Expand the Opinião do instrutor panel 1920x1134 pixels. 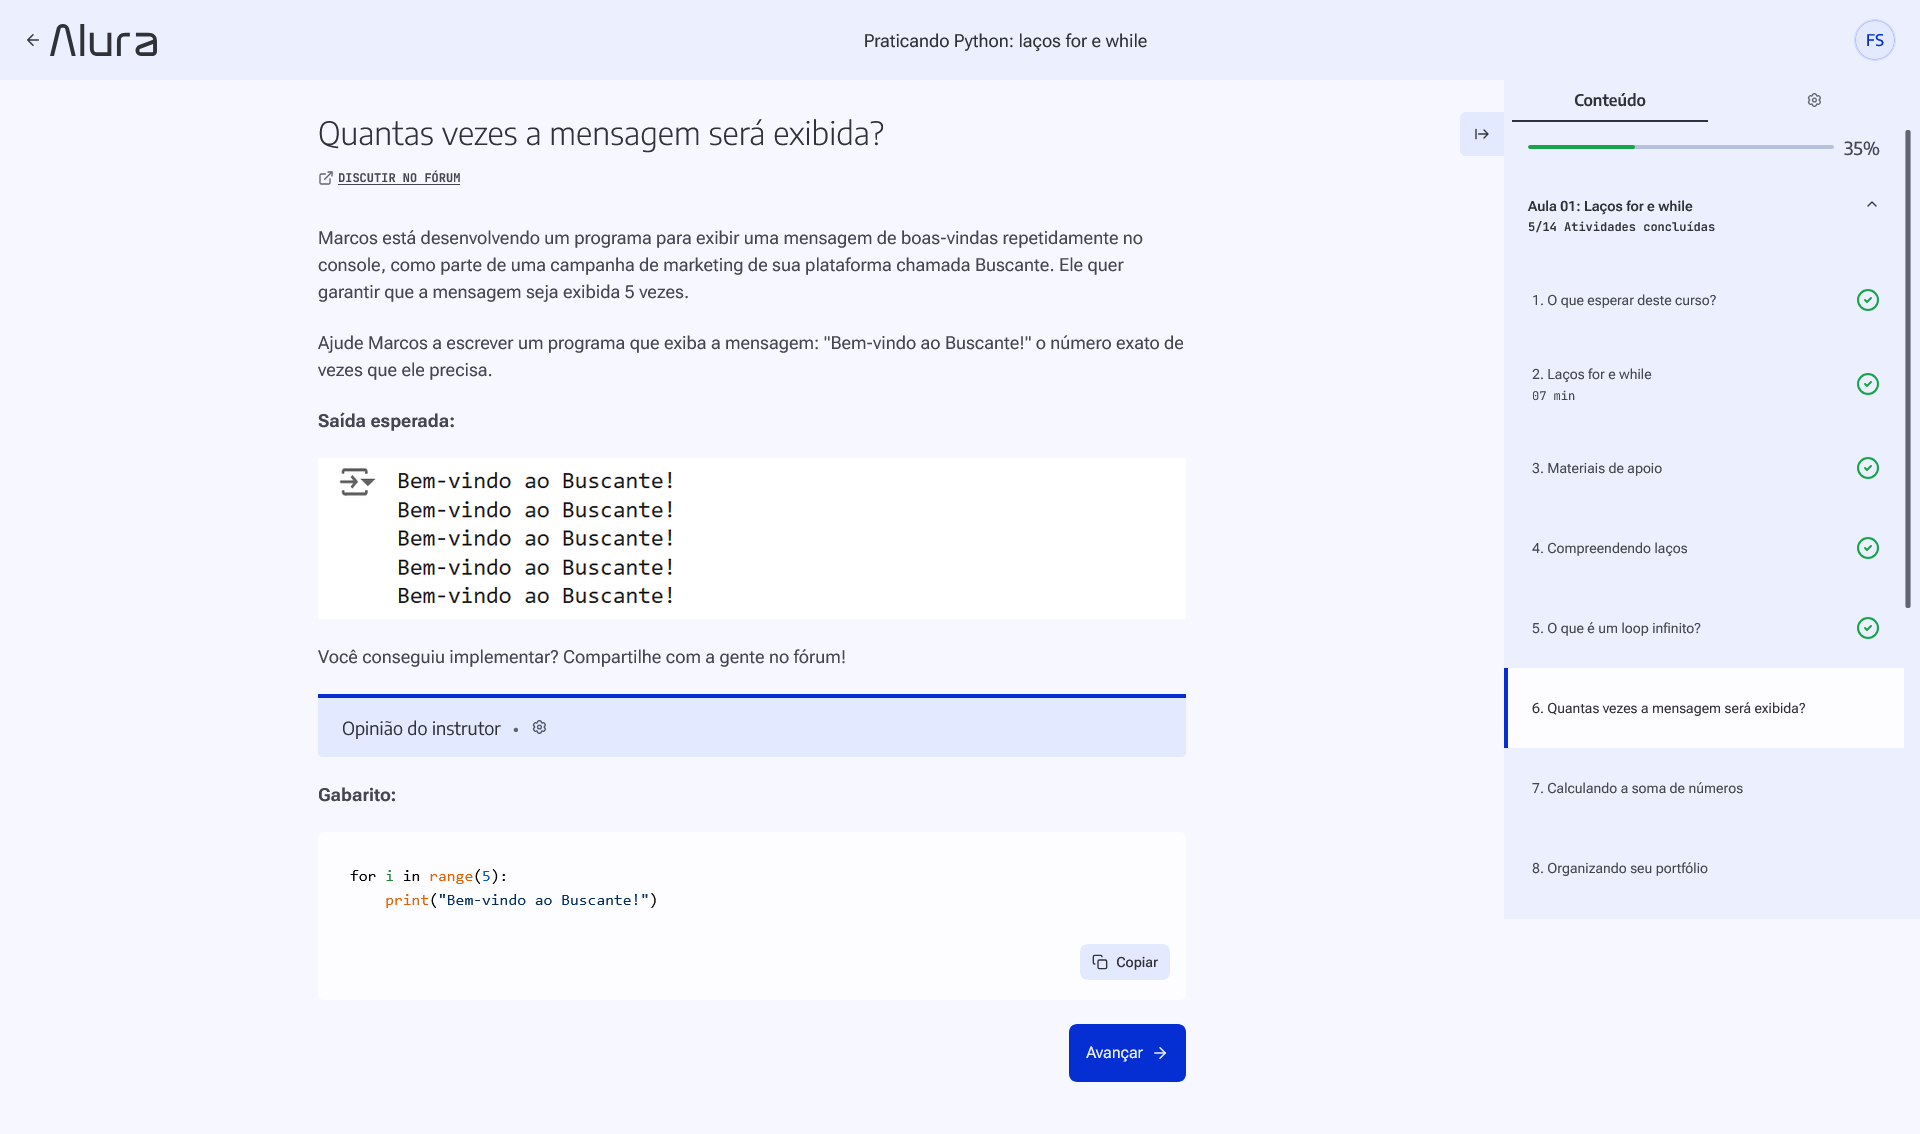point(752,727)
